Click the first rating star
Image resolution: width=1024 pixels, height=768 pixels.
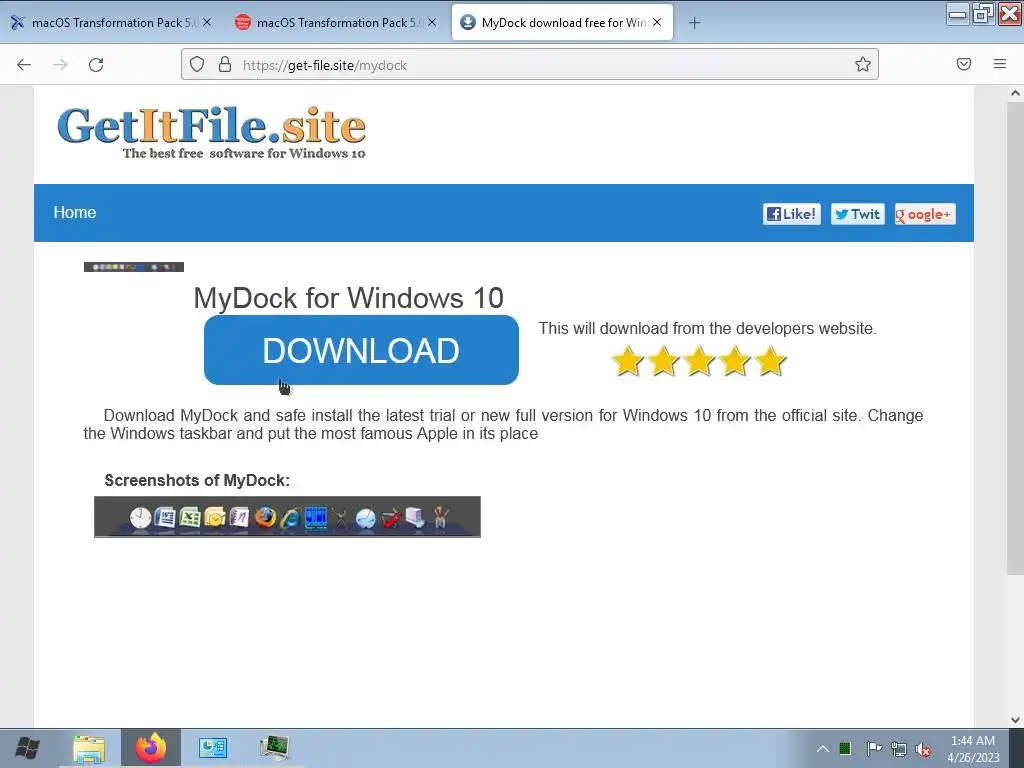(x=628, y=361)
